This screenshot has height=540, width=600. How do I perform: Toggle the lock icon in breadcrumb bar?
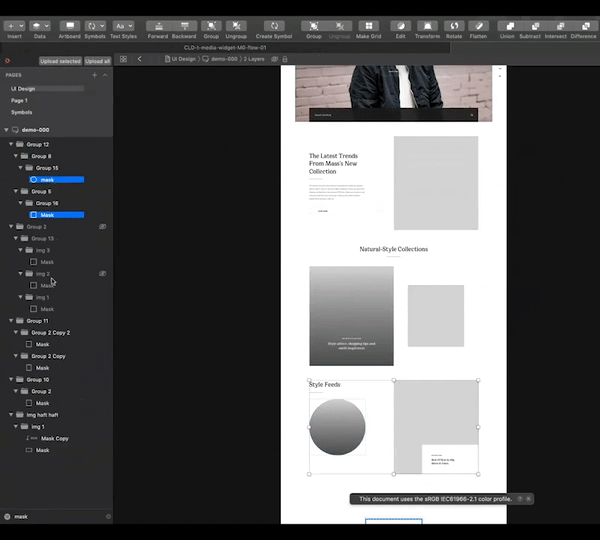tap(285, 59)
